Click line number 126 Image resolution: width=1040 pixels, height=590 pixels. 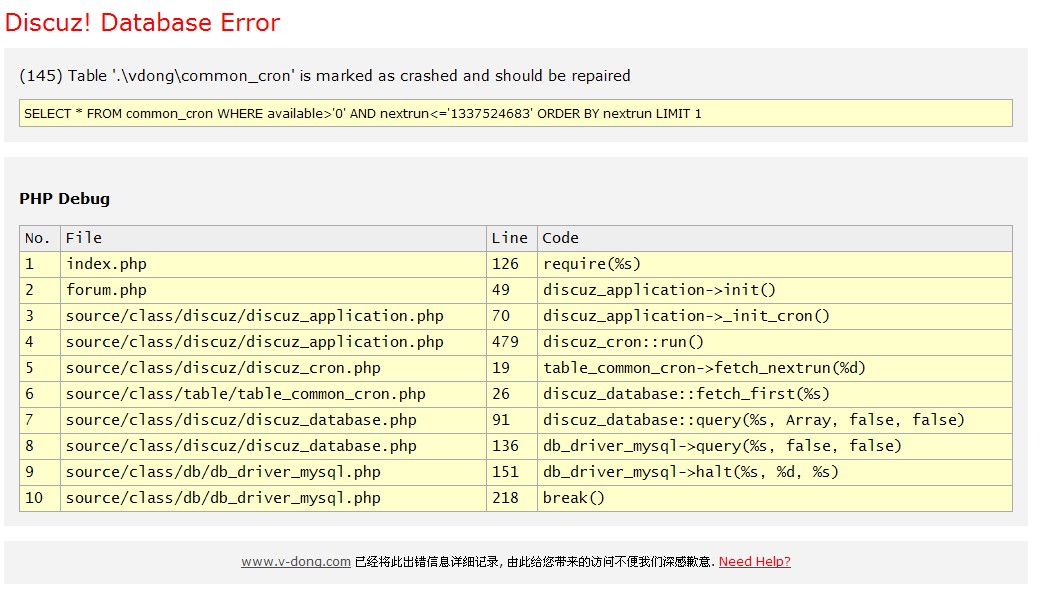pos(505,265)
